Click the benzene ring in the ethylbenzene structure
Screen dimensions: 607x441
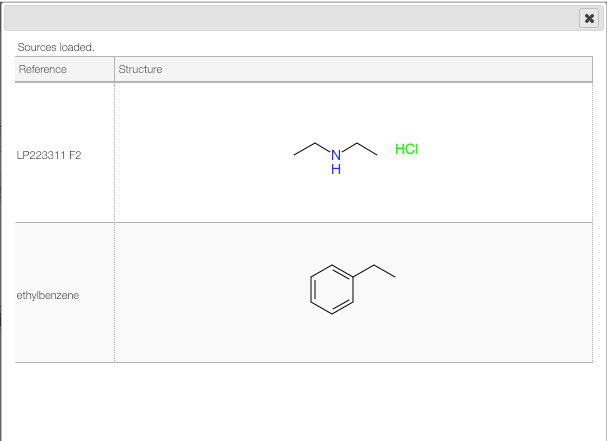pos(332,289)
